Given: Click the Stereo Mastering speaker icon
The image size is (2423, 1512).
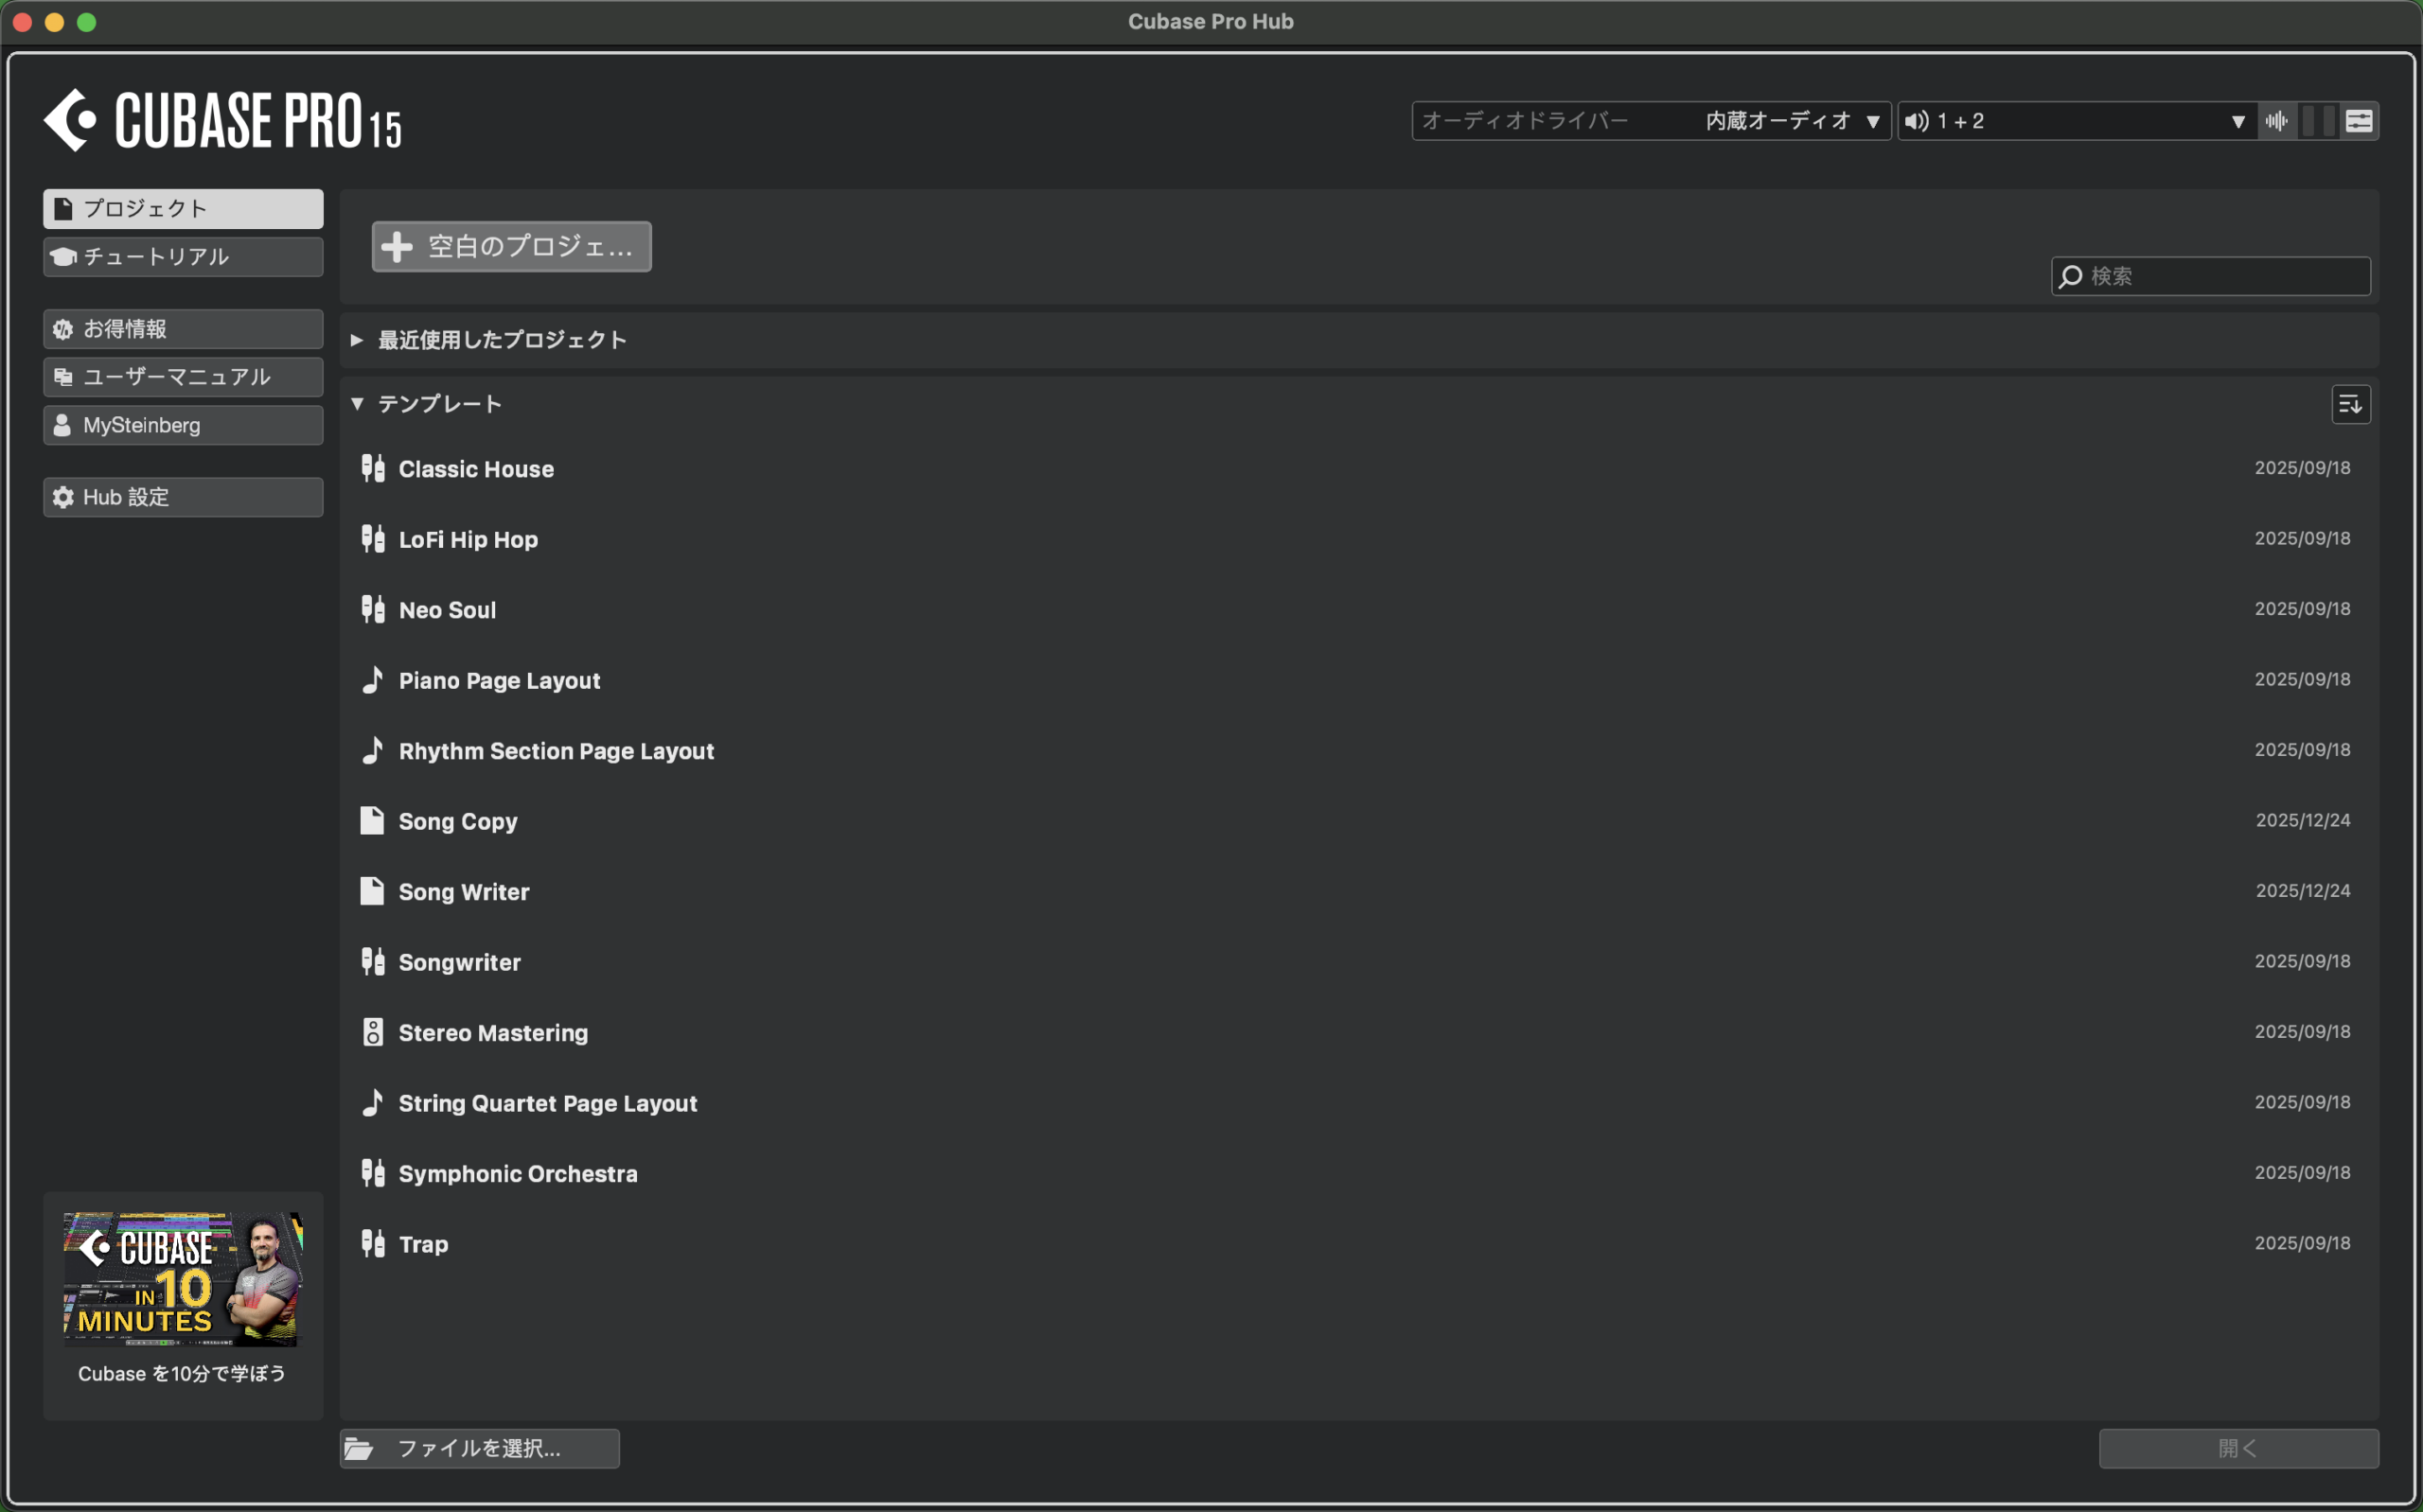Looking at the screenshot, I should pyautogui.click(x=372, y=1032).
